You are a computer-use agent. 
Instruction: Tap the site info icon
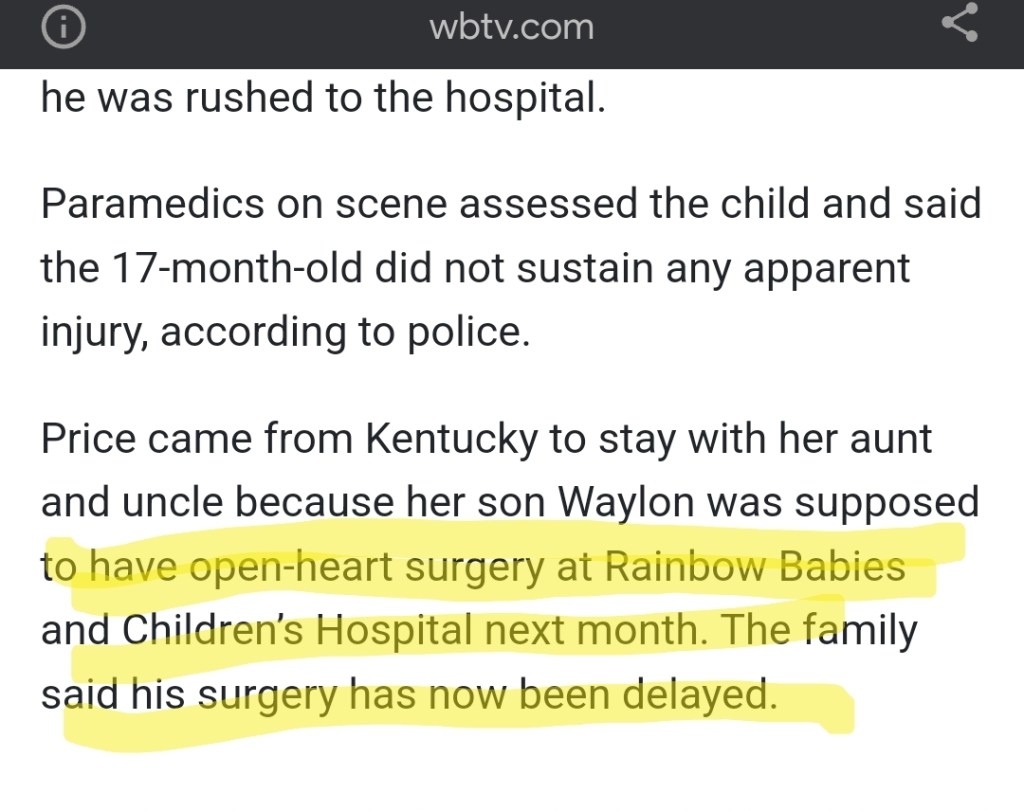pos(62,27)
